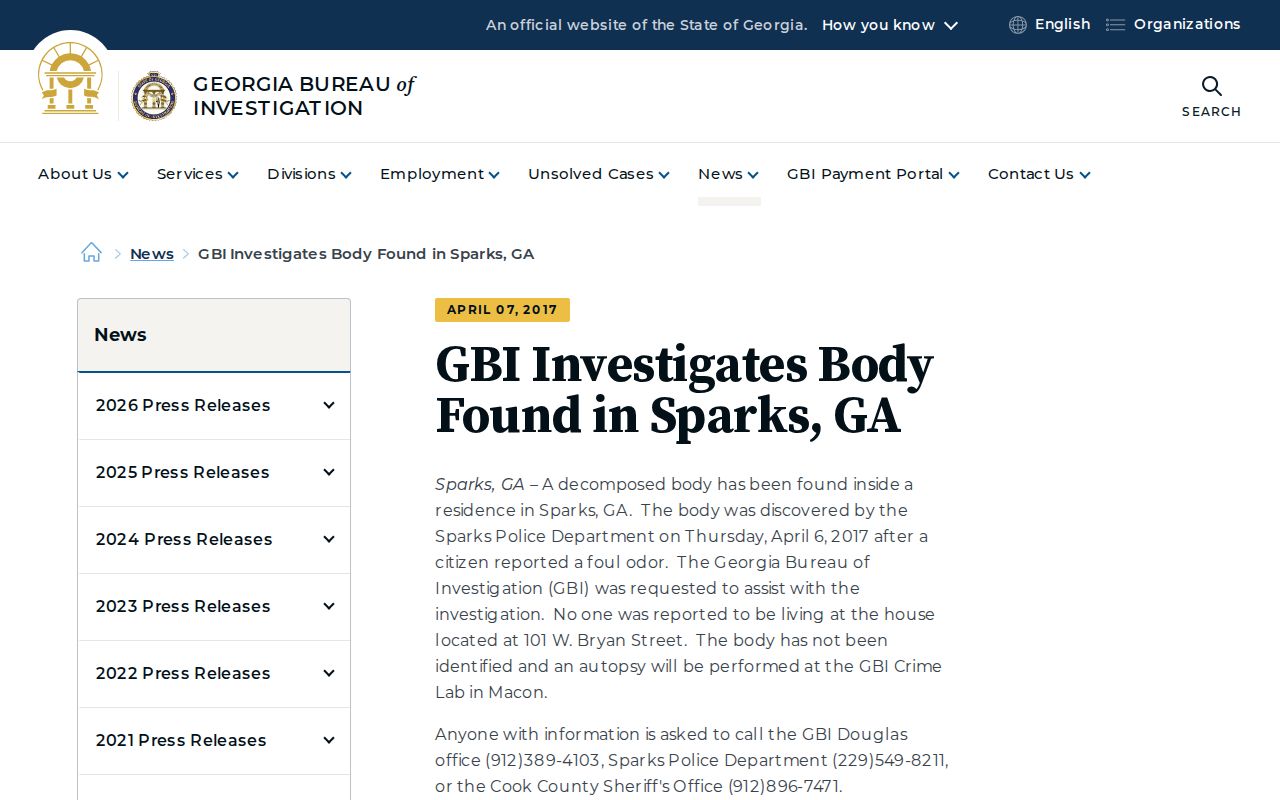
Task: Open the Organizations list
Action: click(1187, 24)
